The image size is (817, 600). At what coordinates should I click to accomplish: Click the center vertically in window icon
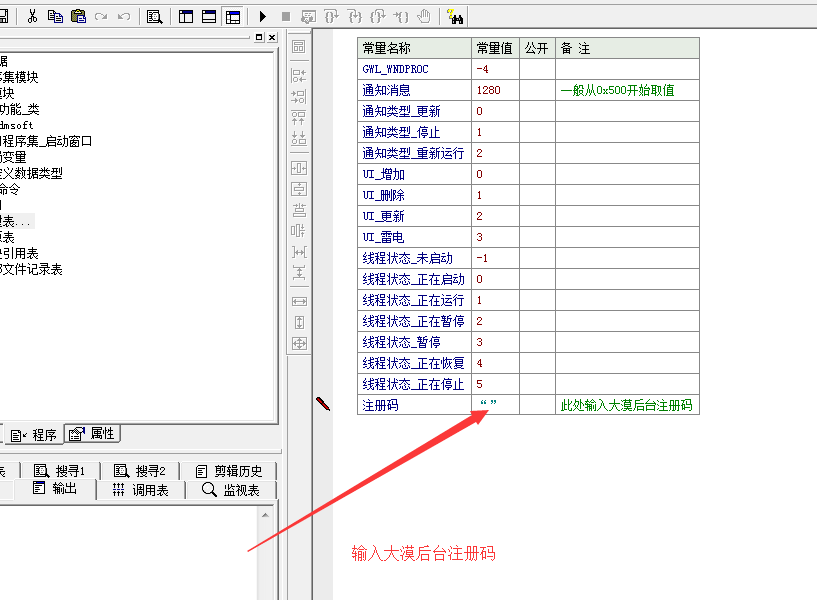(x=299, y=189)
